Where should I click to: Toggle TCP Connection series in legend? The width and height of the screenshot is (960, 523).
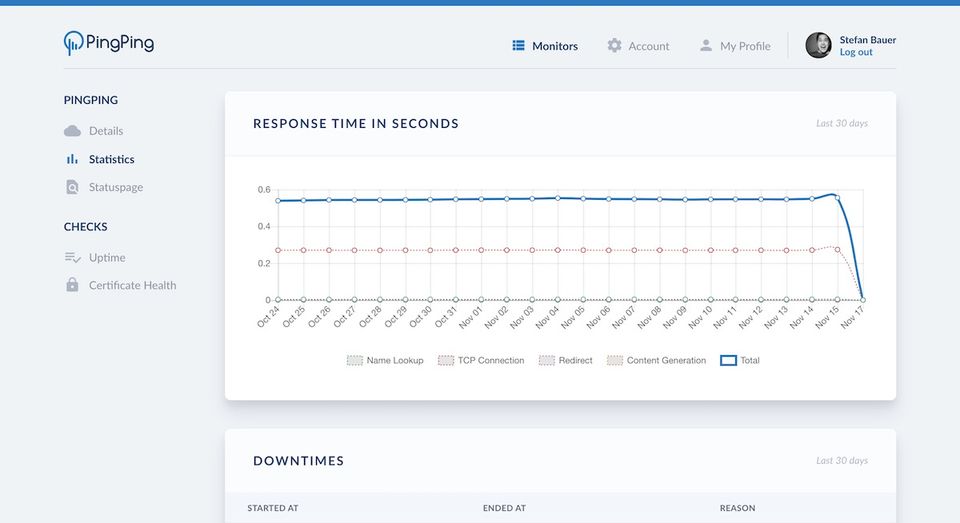pos(481,360)
